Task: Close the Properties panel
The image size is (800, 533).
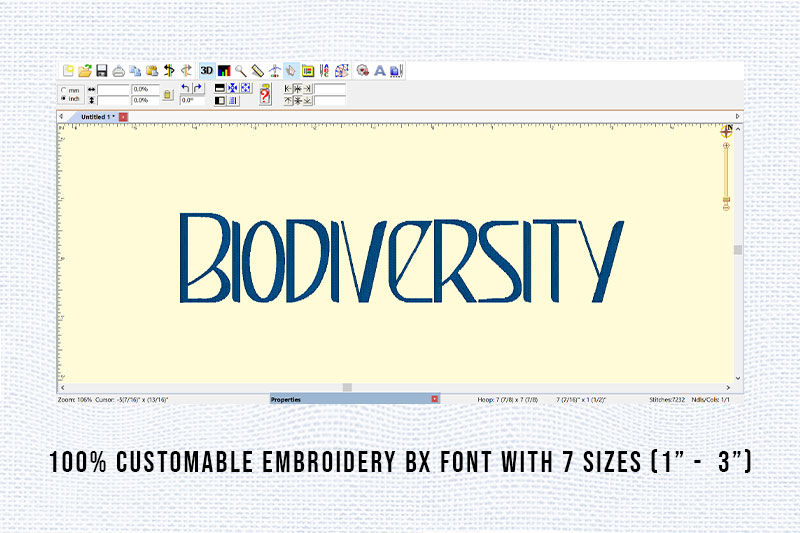Action: click(435, 399)
